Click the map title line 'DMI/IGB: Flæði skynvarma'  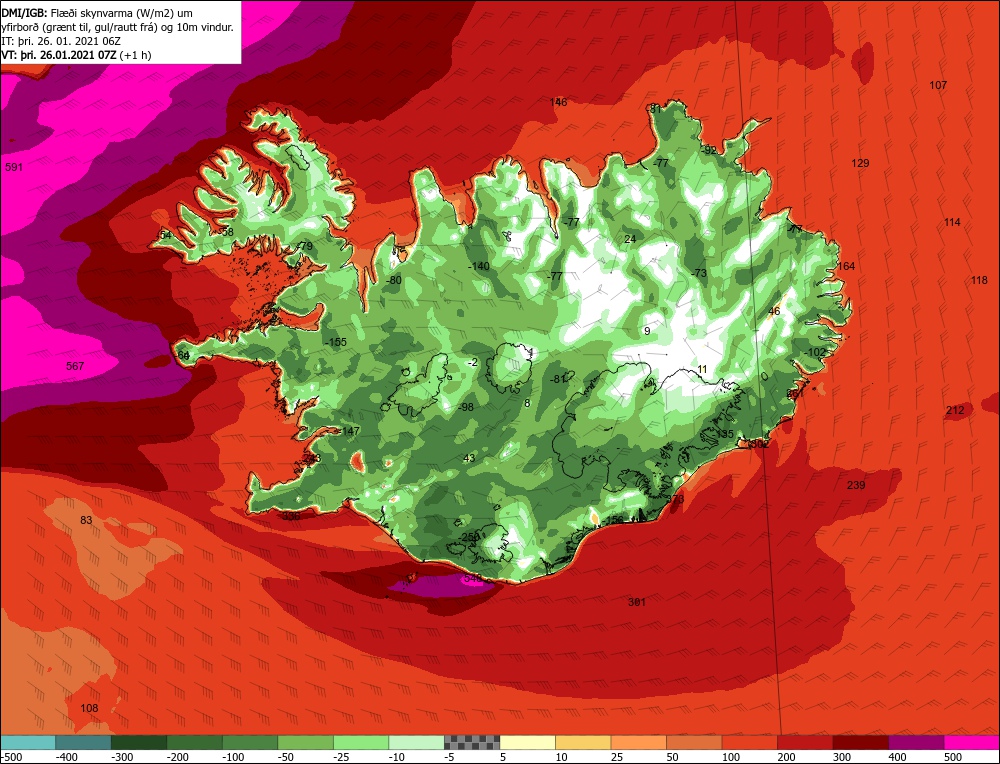pos(97,13)
